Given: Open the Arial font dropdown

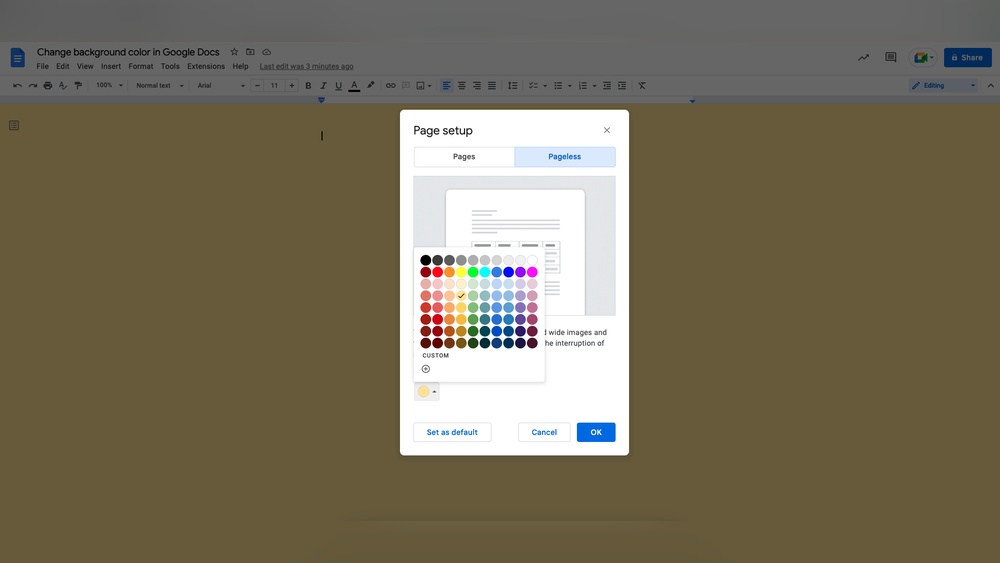Looking at the screenshot, I should [x=221, y=85].
